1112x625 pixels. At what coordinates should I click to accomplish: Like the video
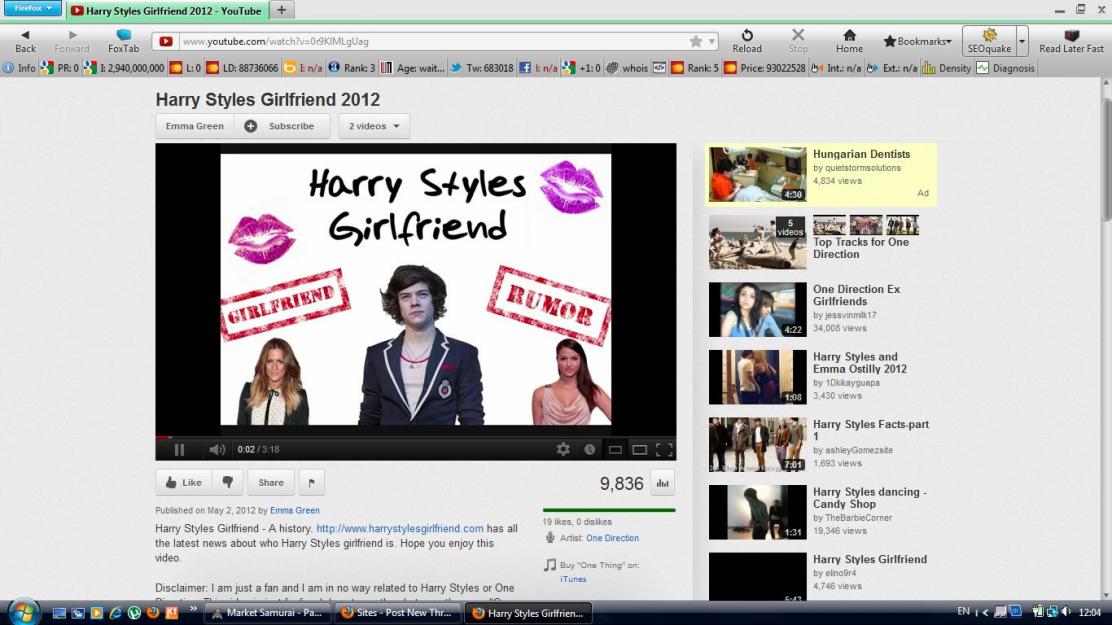(x=184, y=482)
